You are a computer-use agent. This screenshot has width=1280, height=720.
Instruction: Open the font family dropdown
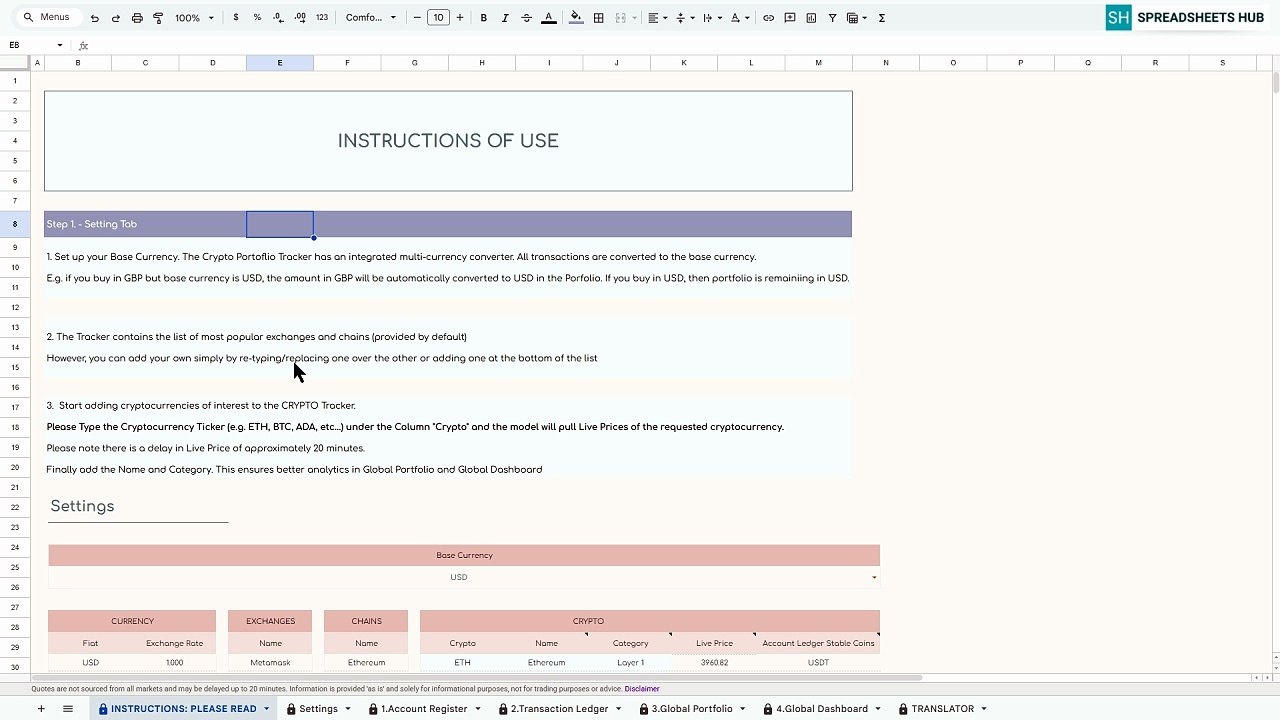pyautogui.click(x=371, y=18)
